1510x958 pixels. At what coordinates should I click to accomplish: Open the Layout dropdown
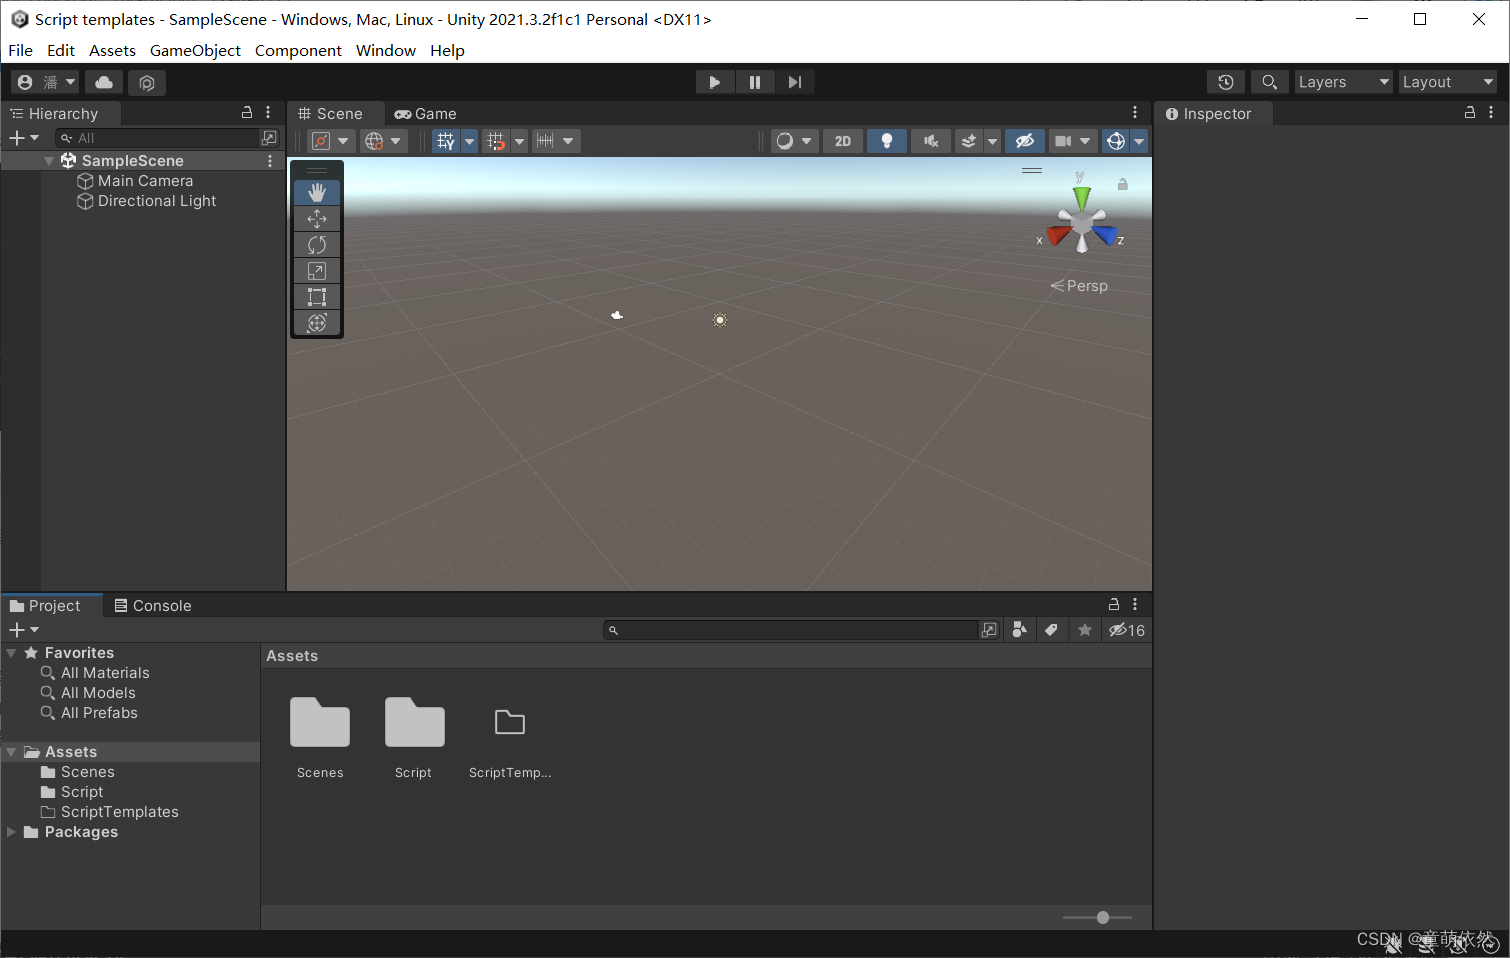click(1447, 82)
